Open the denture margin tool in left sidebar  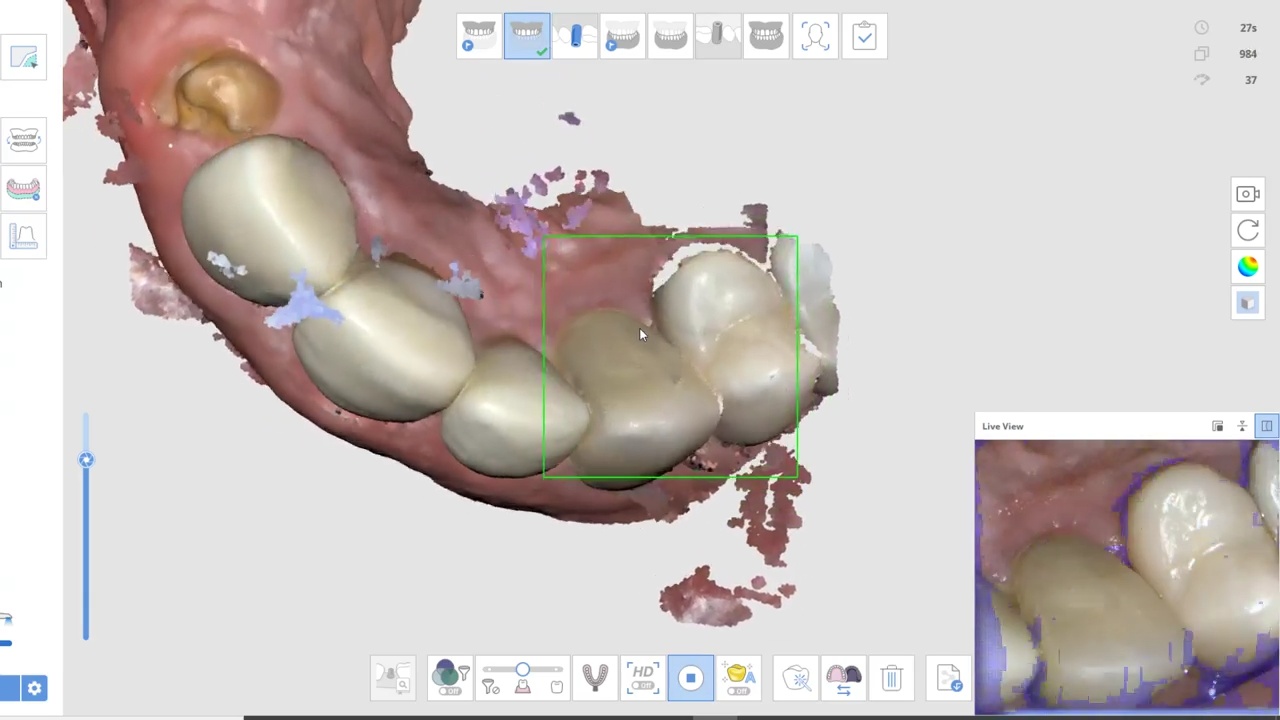[23, 188]
